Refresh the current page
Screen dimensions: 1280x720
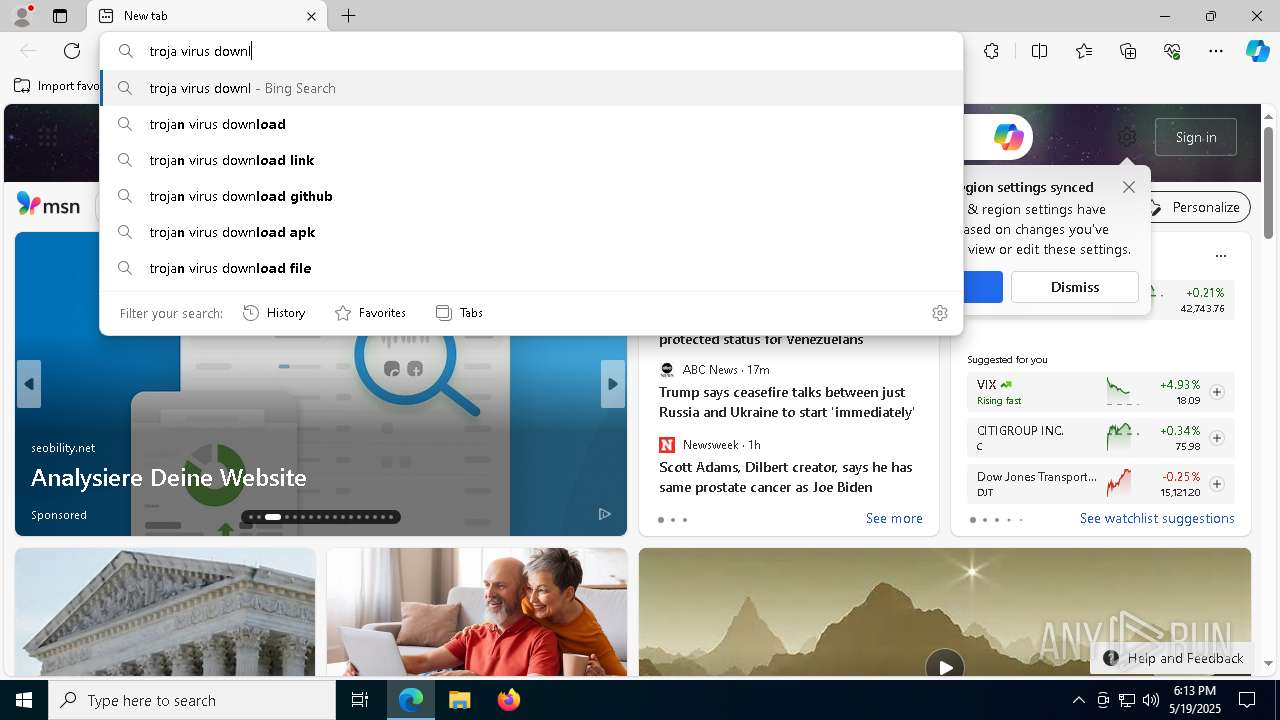72,51
